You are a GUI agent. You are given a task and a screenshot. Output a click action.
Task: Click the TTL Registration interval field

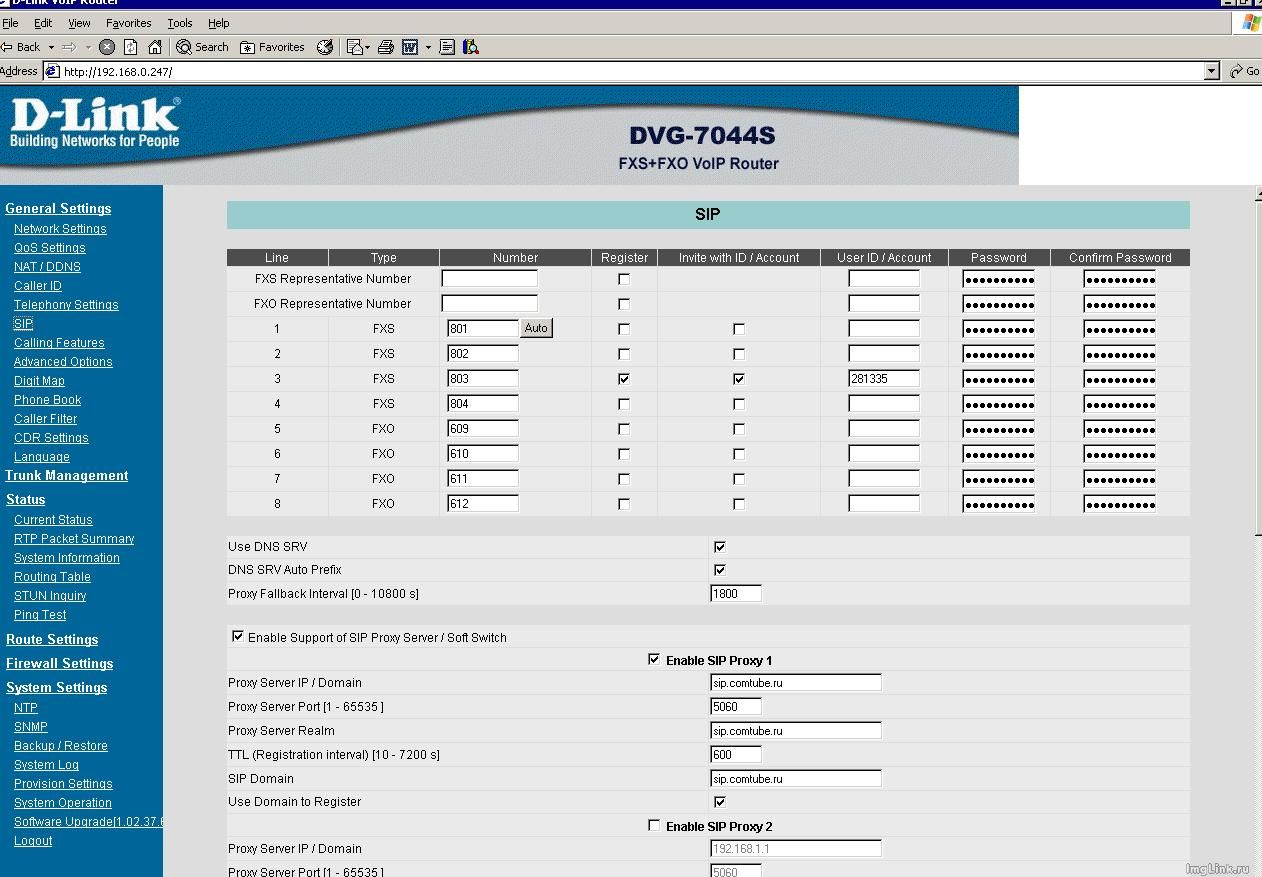click(736, 755)
